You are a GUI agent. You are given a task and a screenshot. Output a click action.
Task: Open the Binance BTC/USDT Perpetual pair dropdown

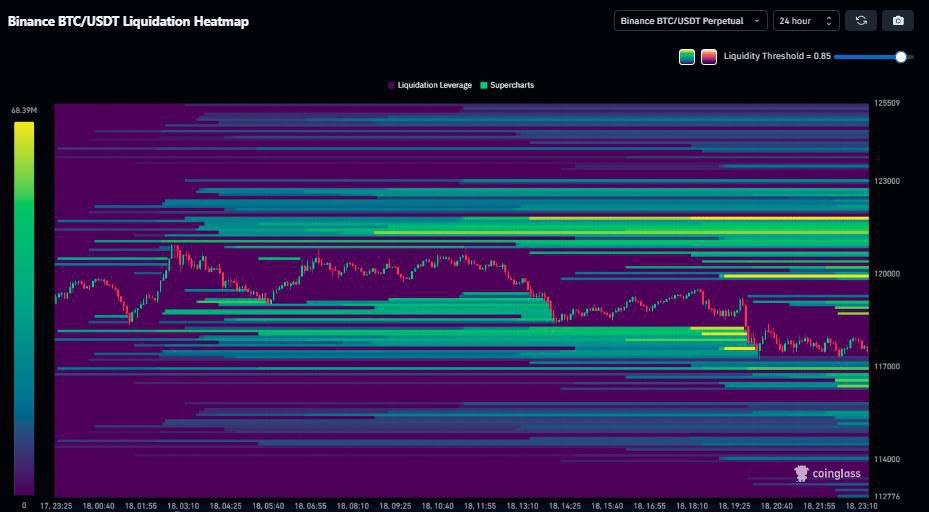690,21
